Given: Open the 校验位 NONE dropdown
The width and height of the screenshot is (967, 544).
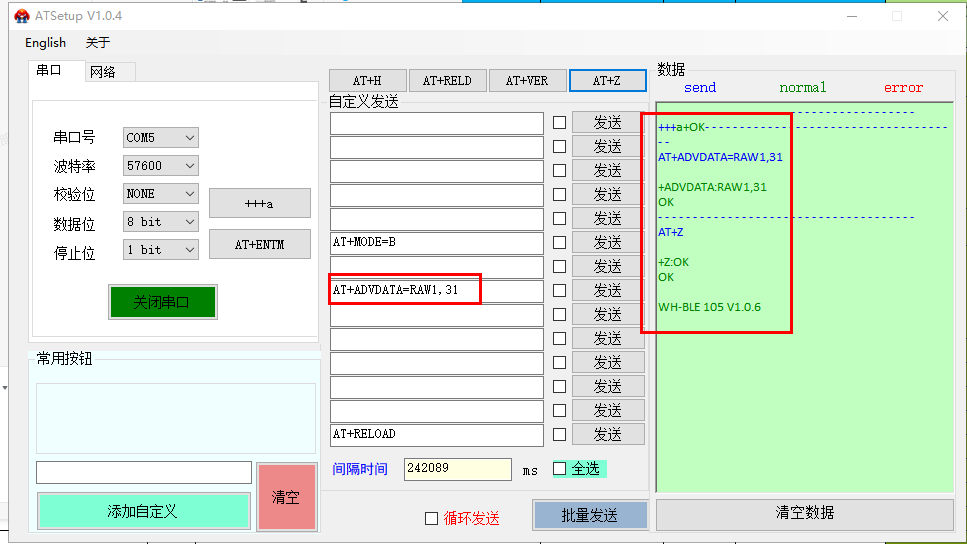Looking at the screenshot, I should pyautogui.click(x=160, y=193).
